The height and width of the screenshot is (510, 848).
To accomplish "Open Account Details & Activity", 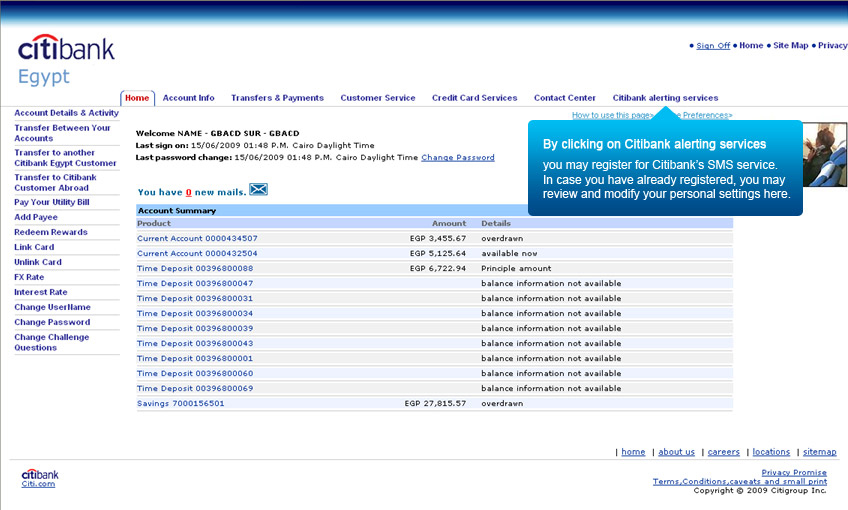I will [66, 113].
